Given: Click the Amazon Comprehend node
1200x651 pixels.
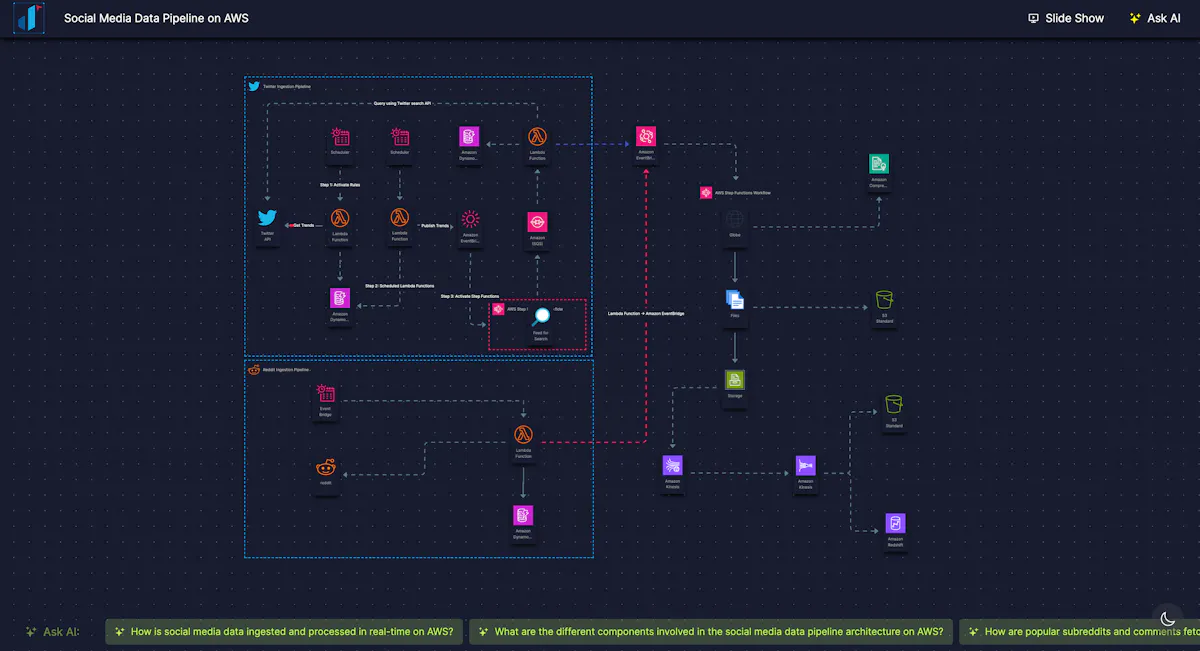Looking at the screenshot, I should (x=879, y=164).
